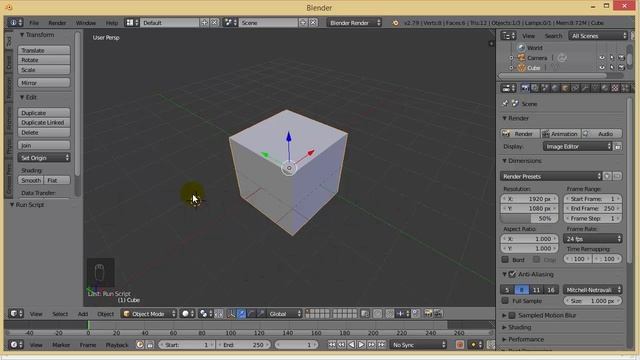Open the Render properties tab icon
The height and width of the screenshot is (360, 640).
[525, 88]
